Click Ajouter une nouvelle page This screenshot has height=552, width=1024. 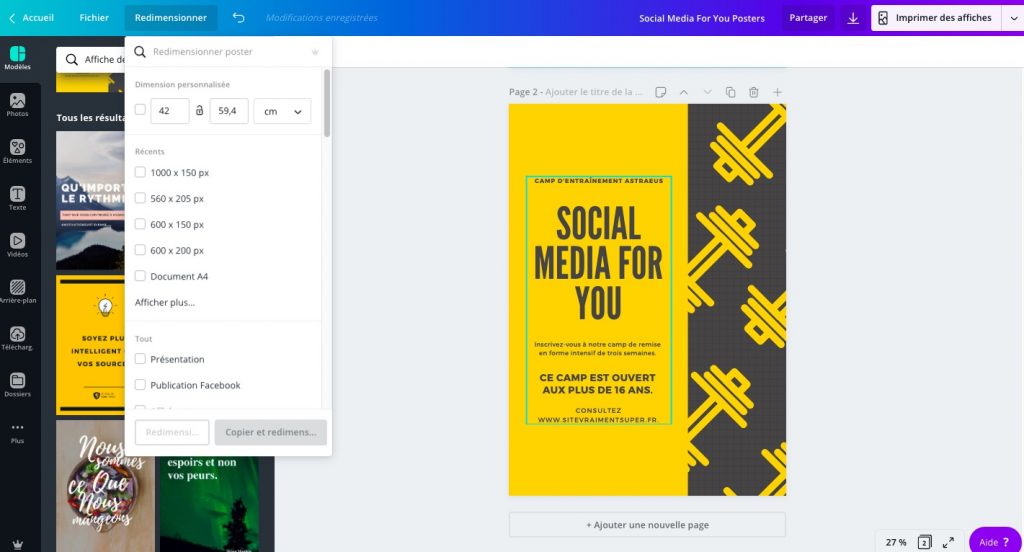pyautogui.click(x=647, y=525)
